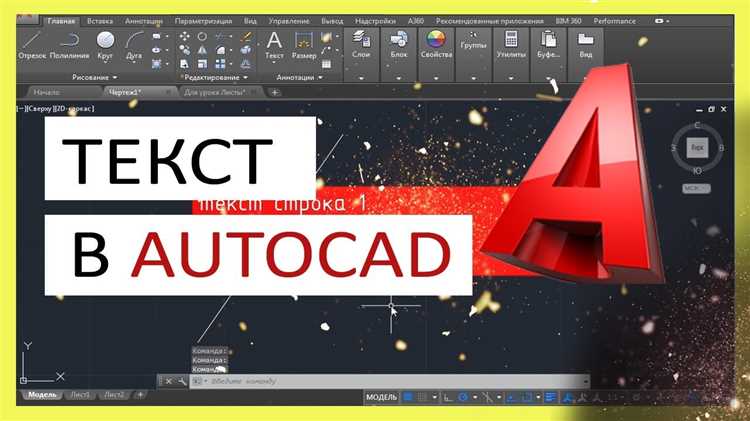The image size is (750, 421).
Task: Click the Размер dimension tool
Action: pyautogui.click(x=304, y=45)
